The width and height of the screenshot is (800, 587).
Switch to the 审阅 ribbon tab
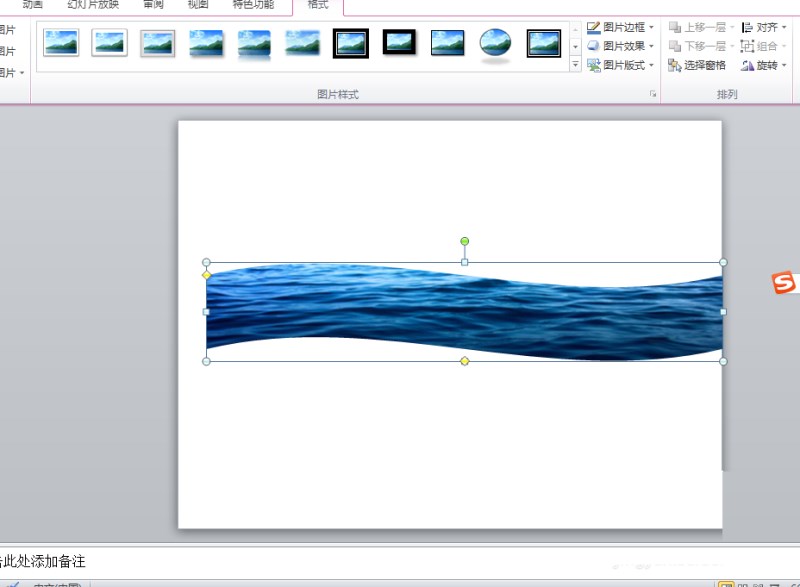(x=154, y=5)
